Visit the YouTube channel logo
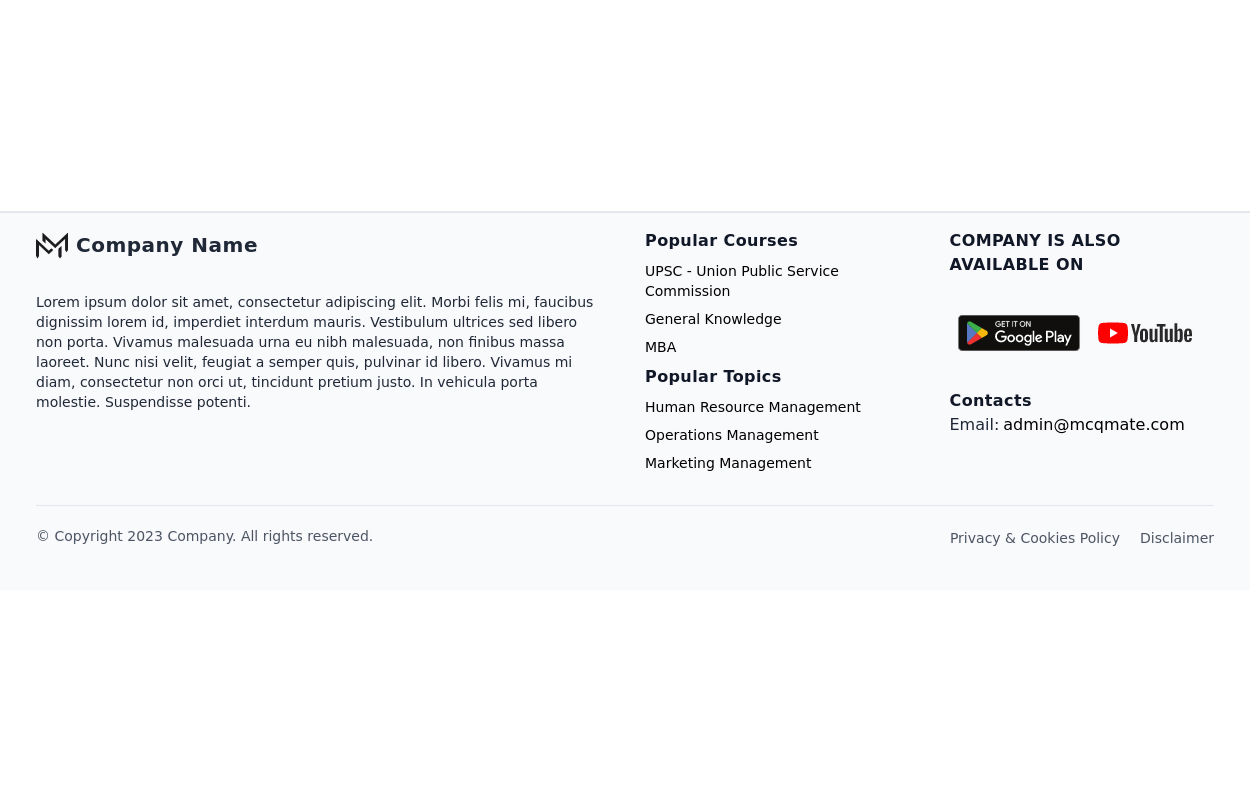 [1145, 333]
